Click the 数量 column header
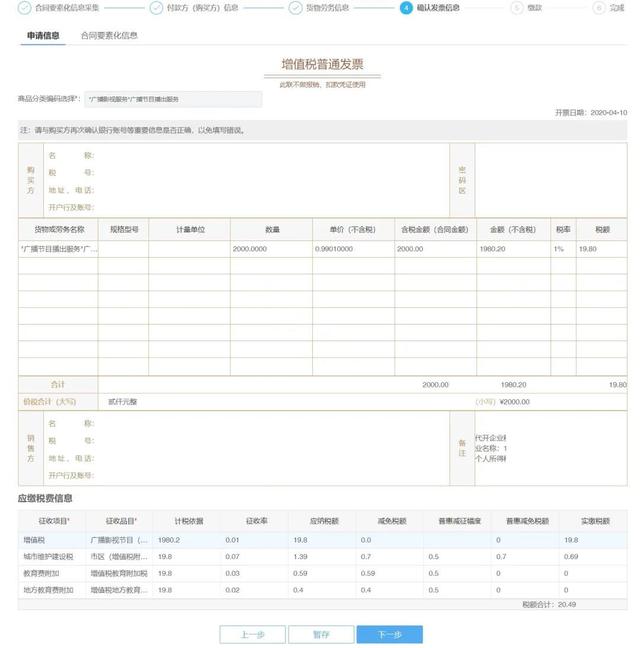 click(272, 229)
